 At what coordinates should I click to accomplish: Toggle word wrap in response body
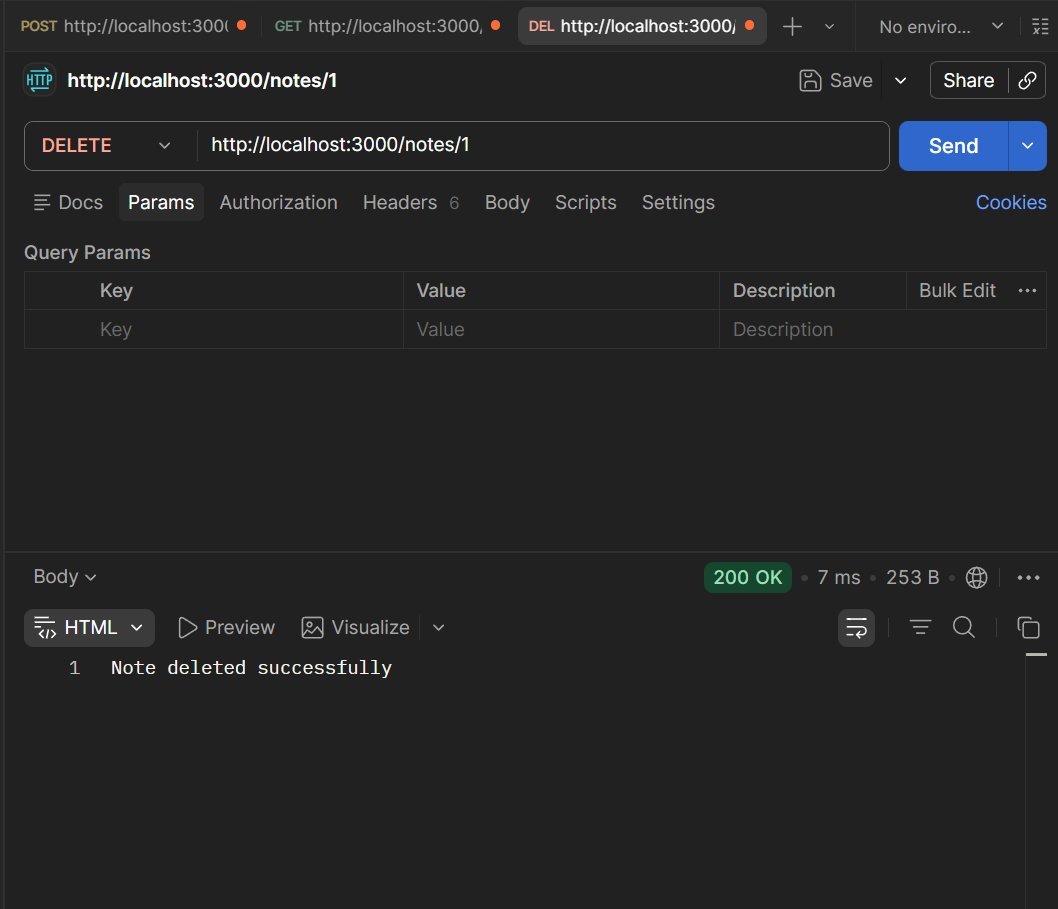click(856, 628)
